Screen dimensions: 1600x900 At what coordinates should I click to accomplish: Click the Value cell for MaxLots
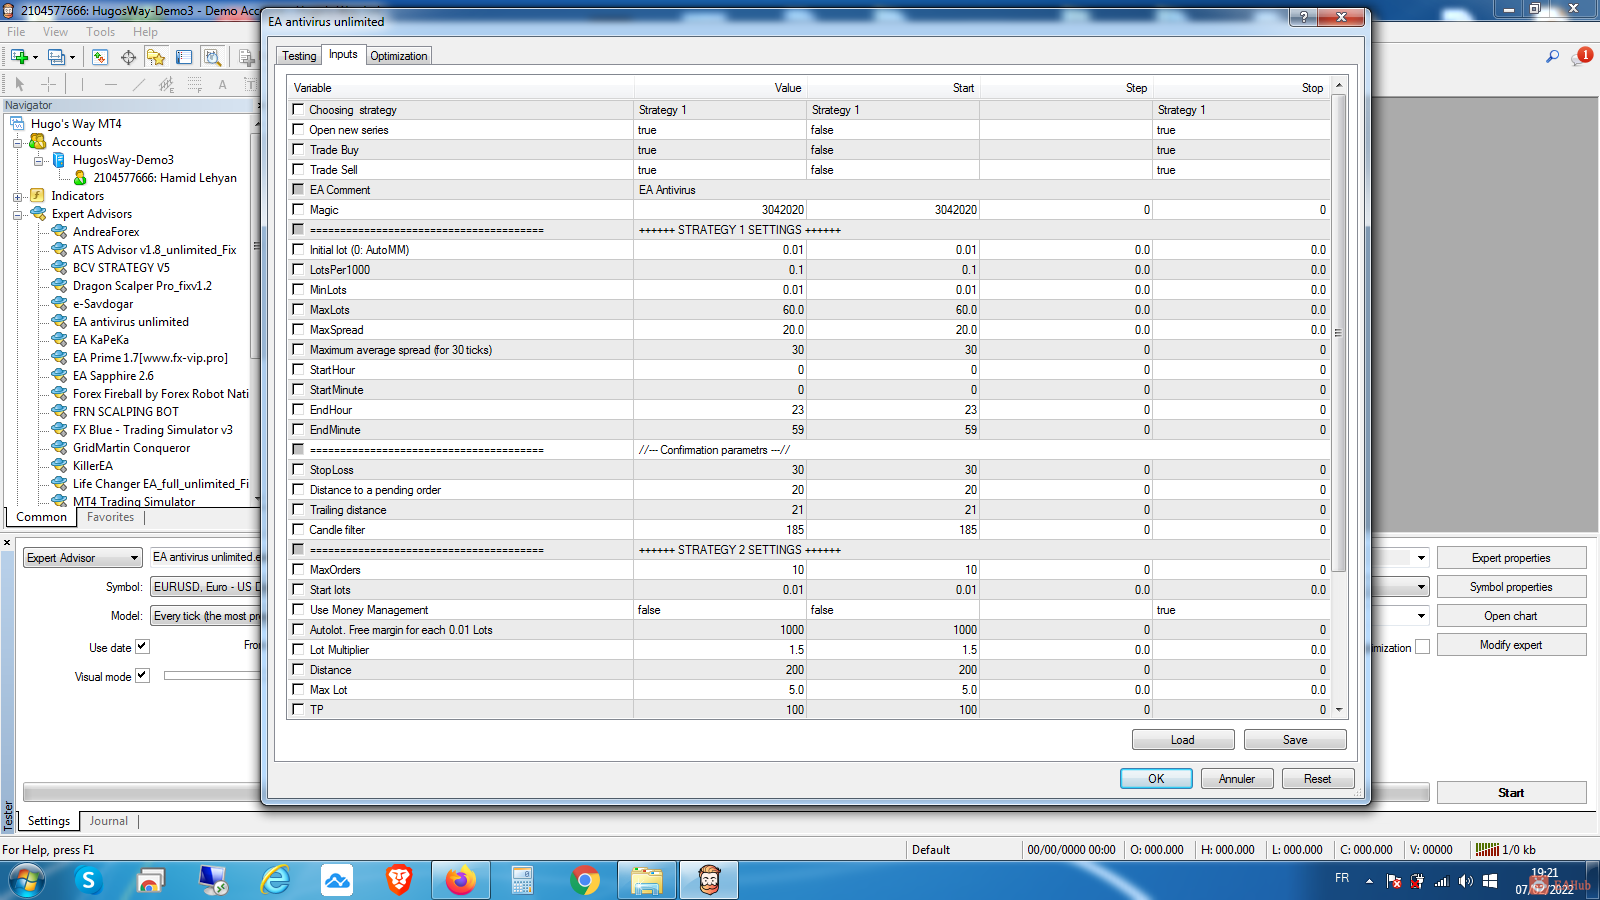click(x=720, y=310)
